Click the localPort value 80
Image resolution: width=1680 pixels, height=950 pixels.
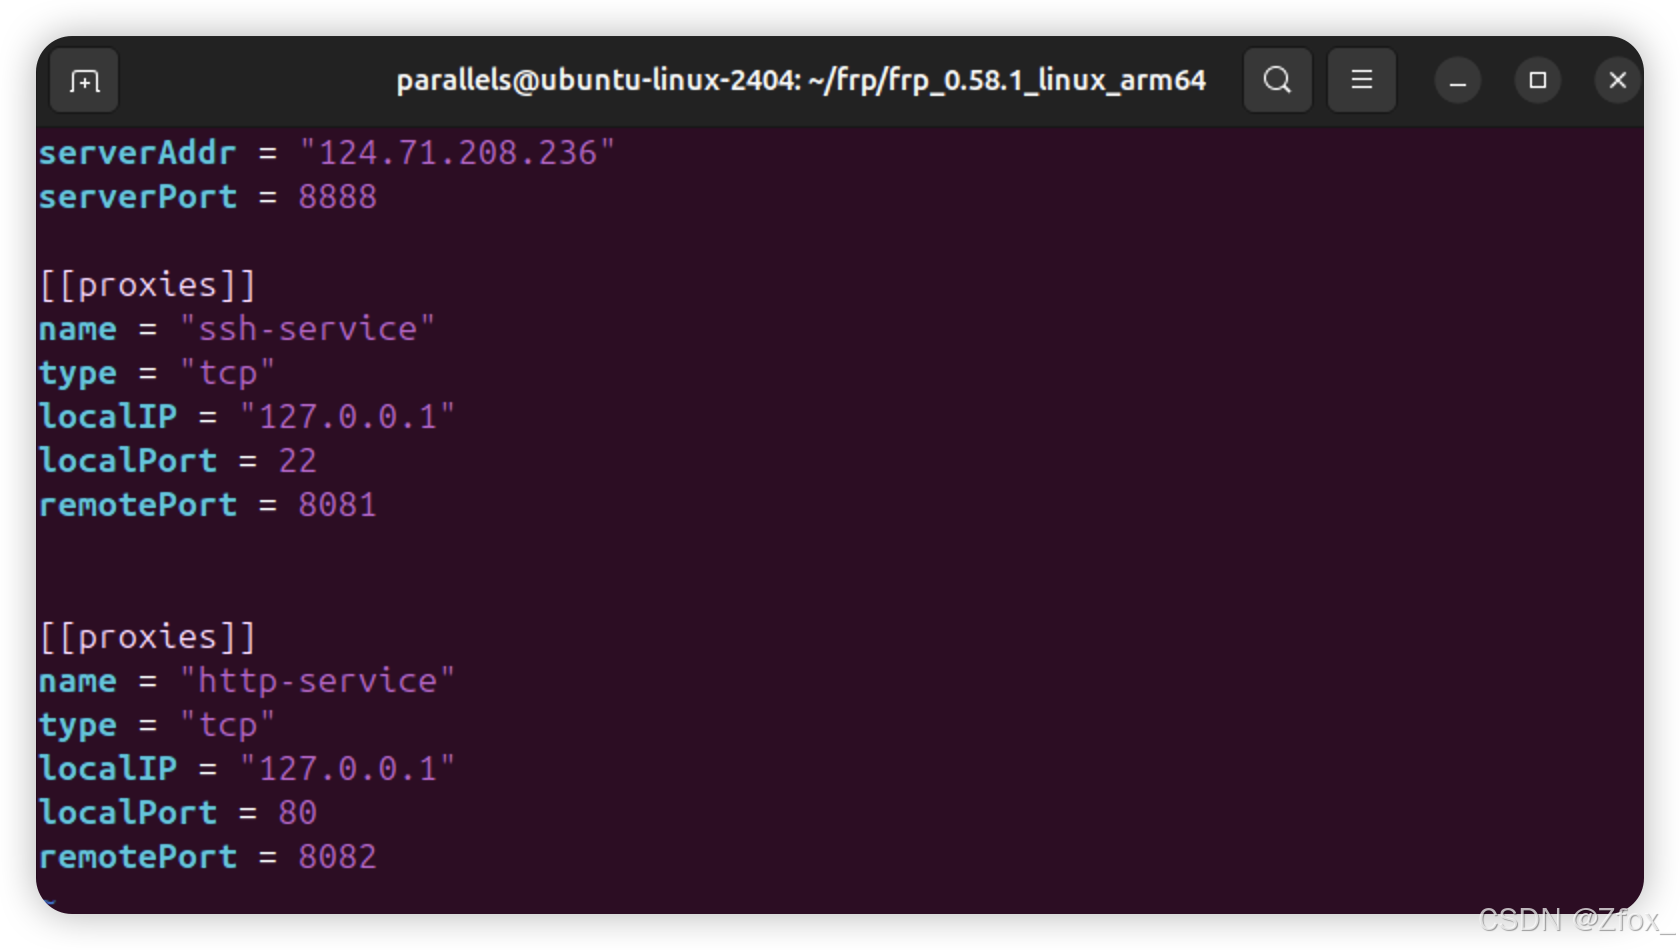pyautogui.click(x=297, y=813)
